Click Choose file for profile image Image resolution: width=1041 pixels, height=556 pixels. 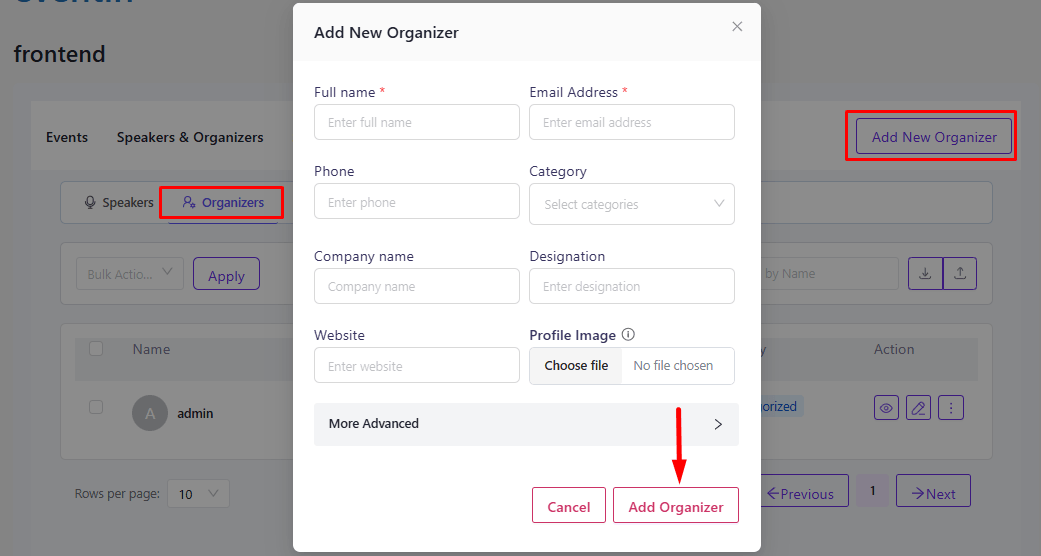click(x=576, y=366)
